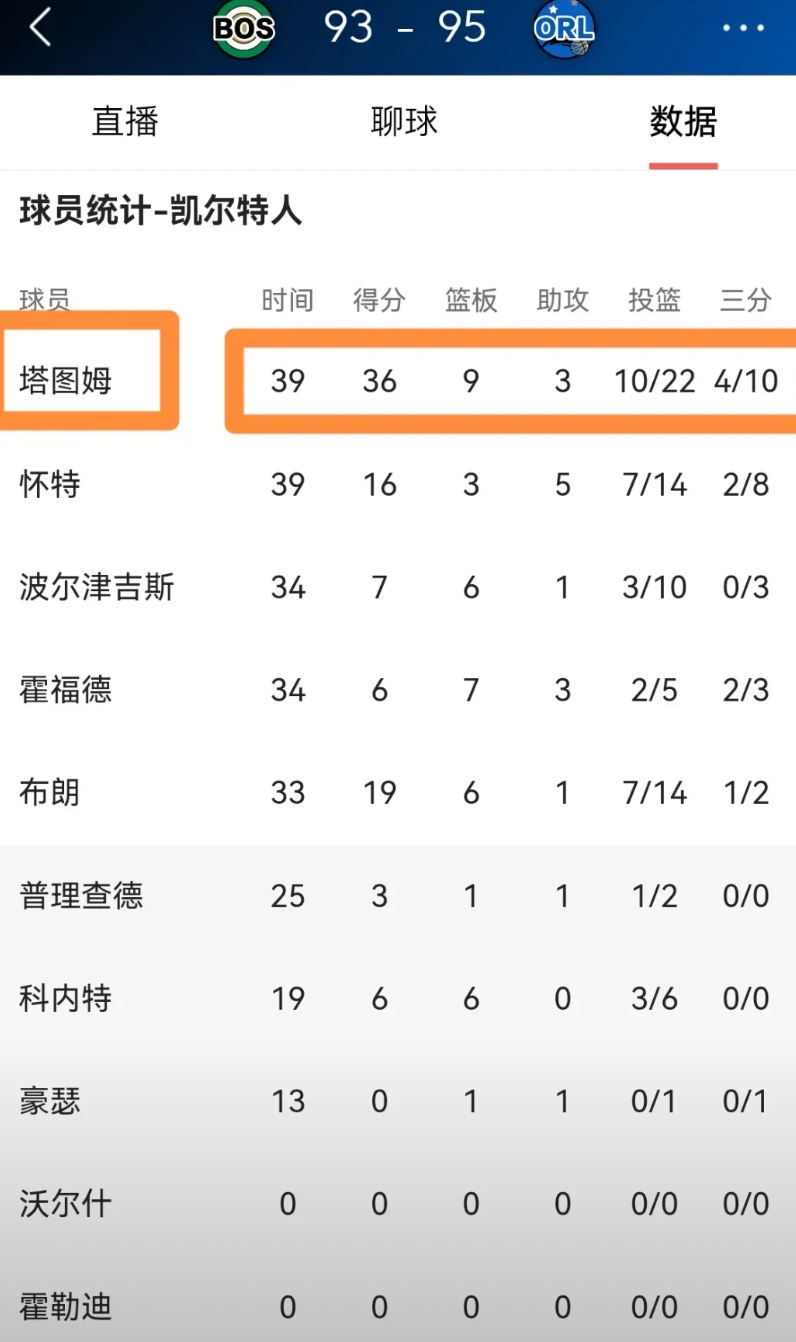796x1342 pixels.
Task: Select the 数据 tab
Action: tap(683, 122)
